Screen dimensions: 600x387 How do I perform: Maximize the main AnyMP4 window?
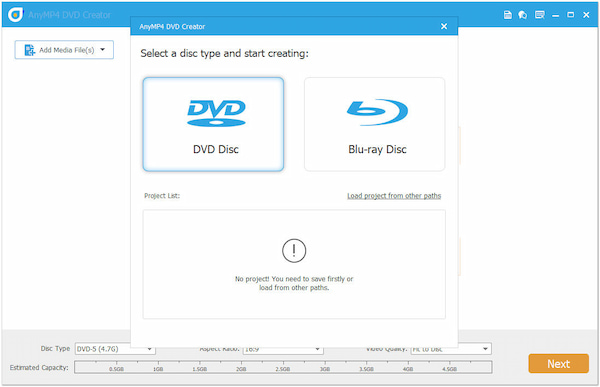pos(571,15)
